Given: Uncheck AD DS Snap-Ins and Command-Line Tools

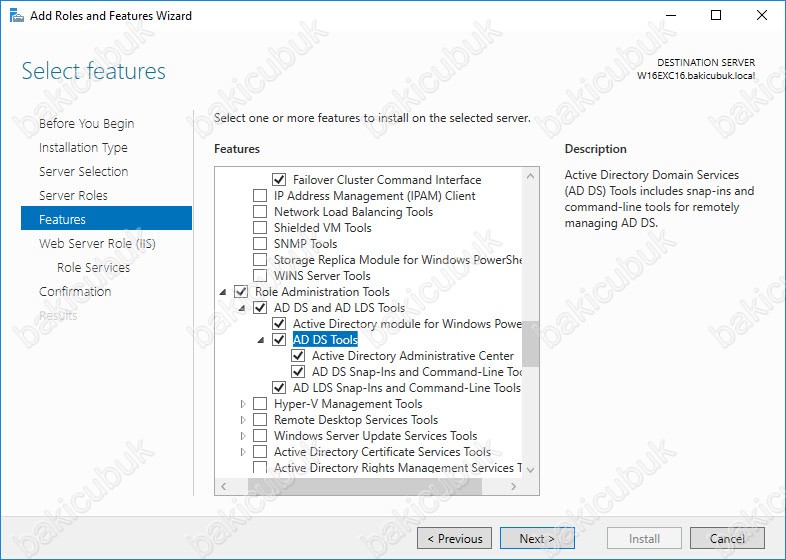Looking at the screenshot, I should (x=298, y=372).
